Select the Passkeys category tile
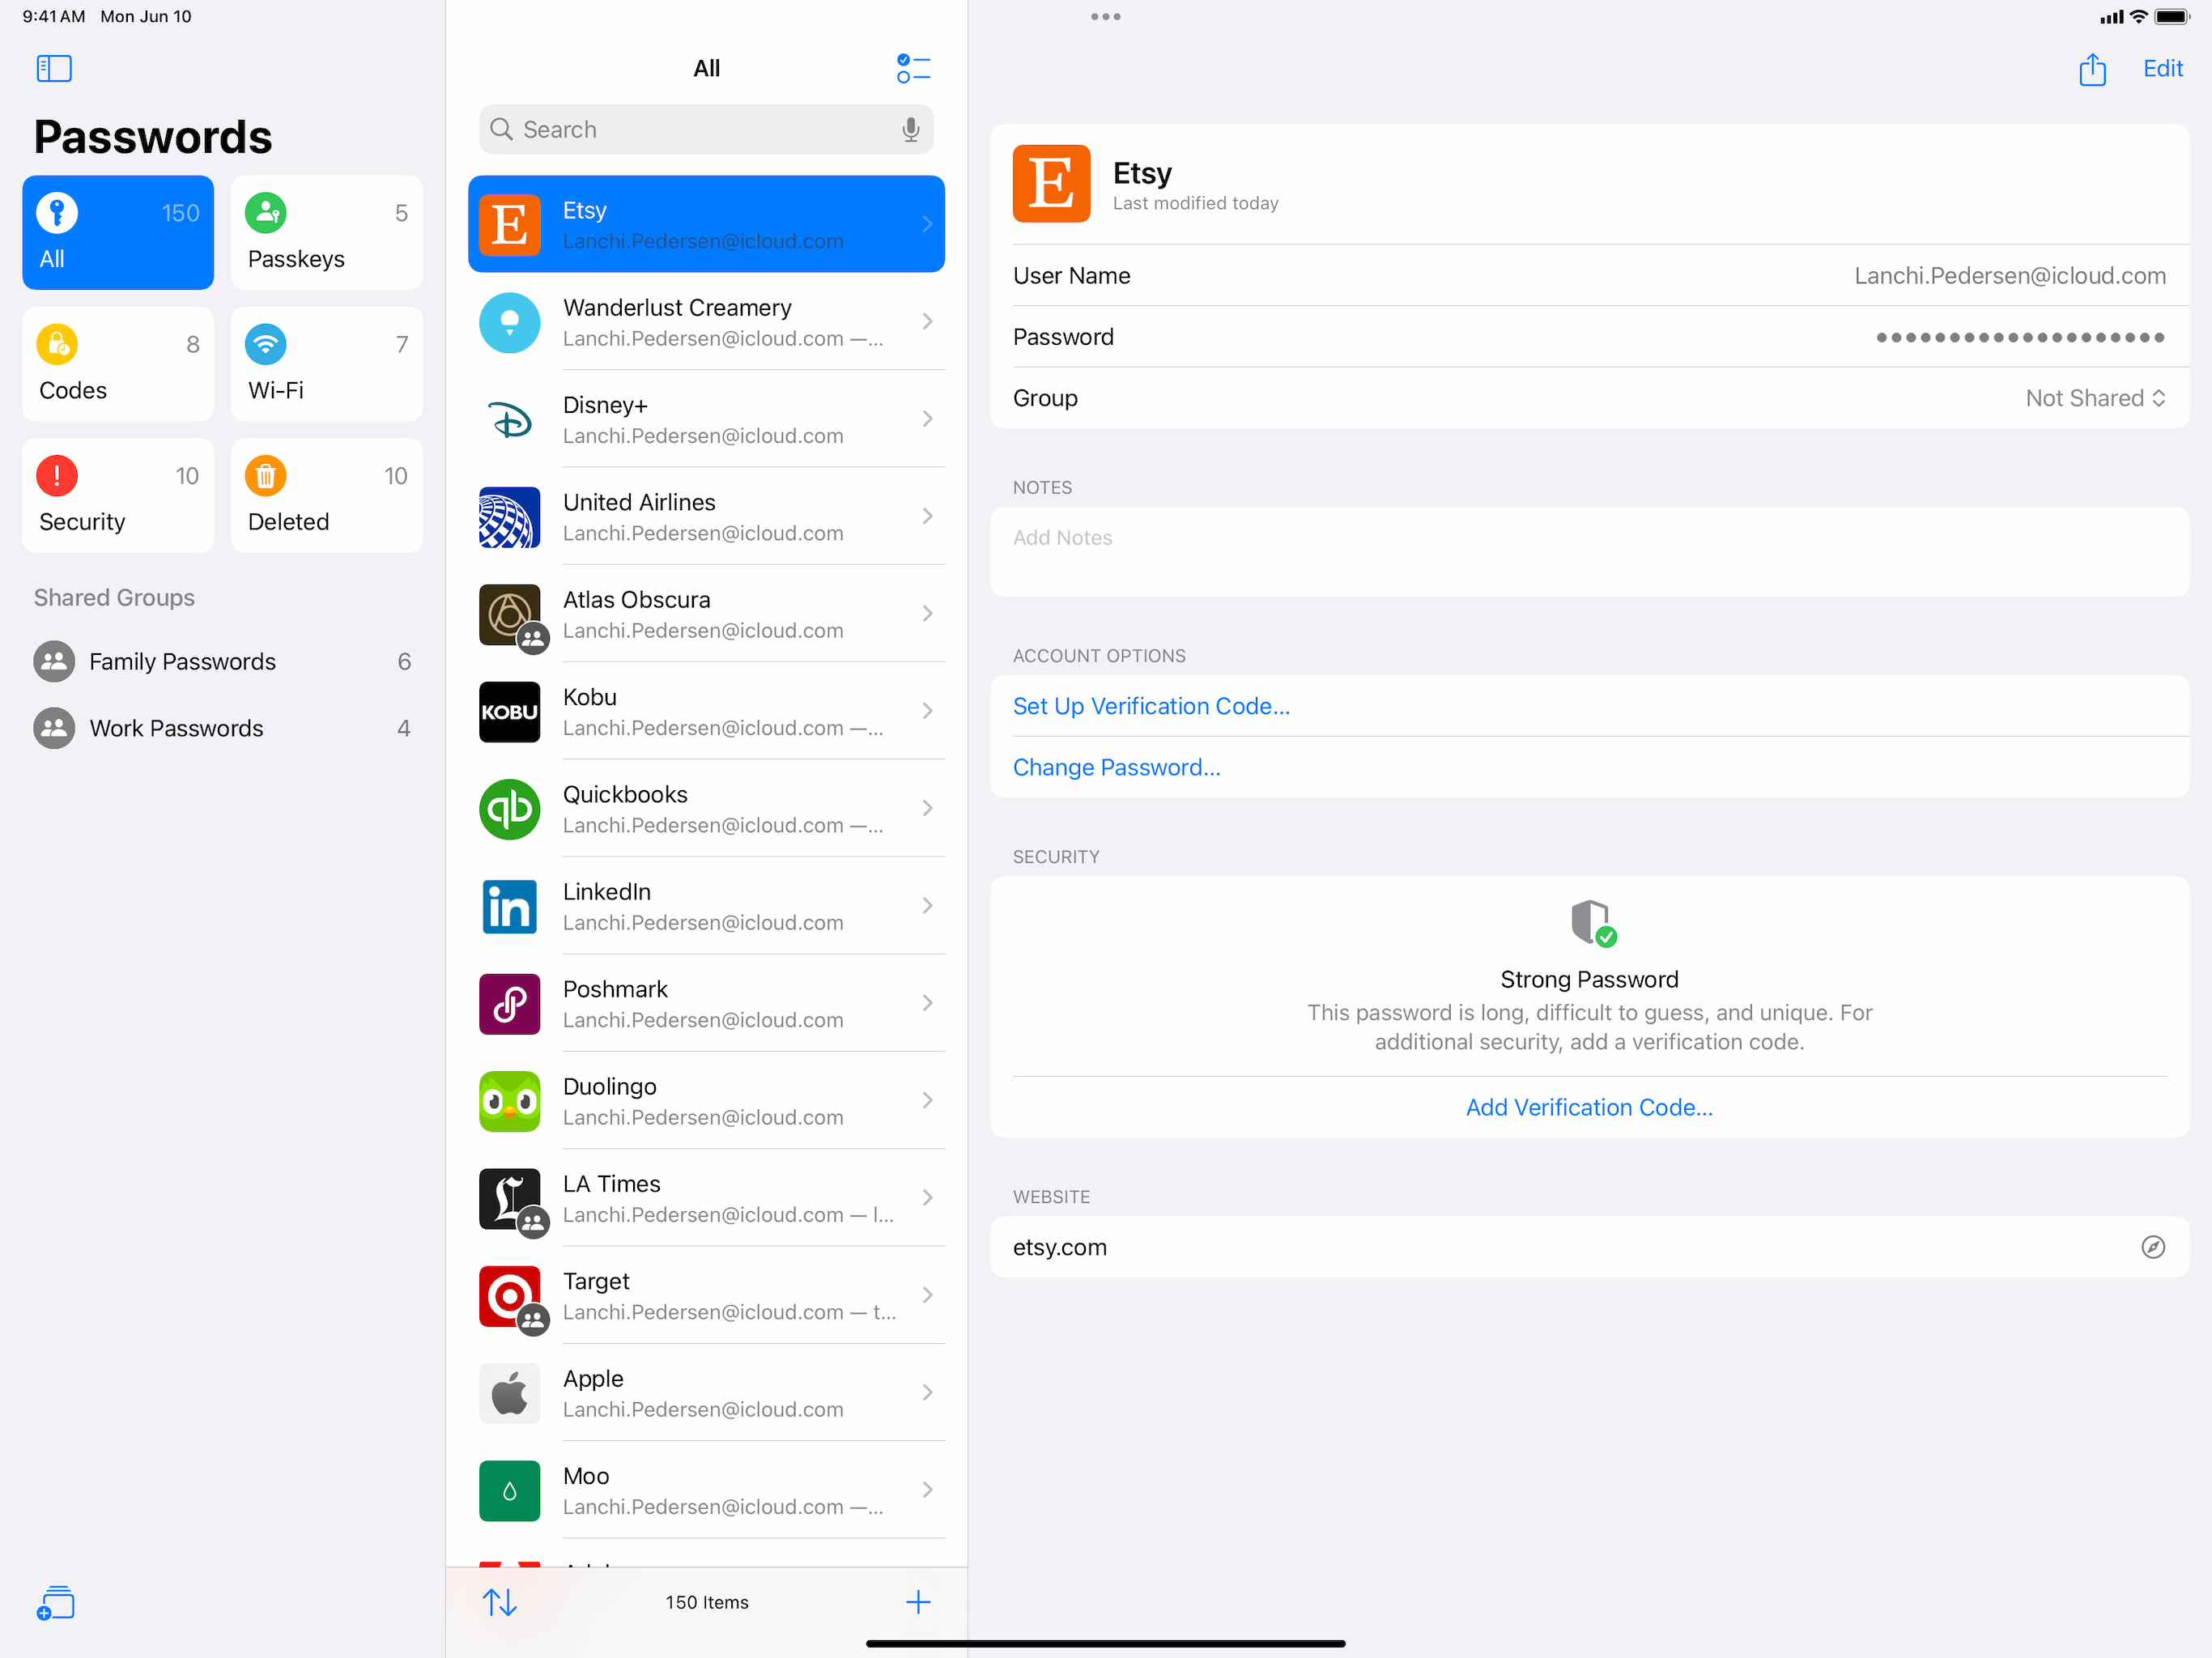The width and height of the screenshot is (2212, 1658). coord(326,233)
